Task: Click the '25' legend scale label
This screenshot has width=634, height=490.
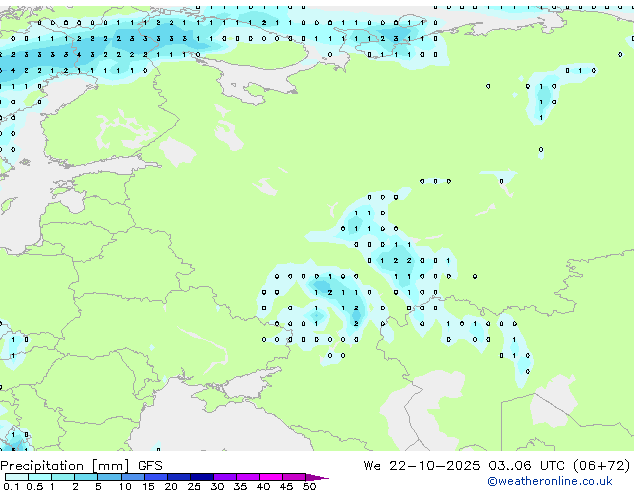Action: coord(194,486)
